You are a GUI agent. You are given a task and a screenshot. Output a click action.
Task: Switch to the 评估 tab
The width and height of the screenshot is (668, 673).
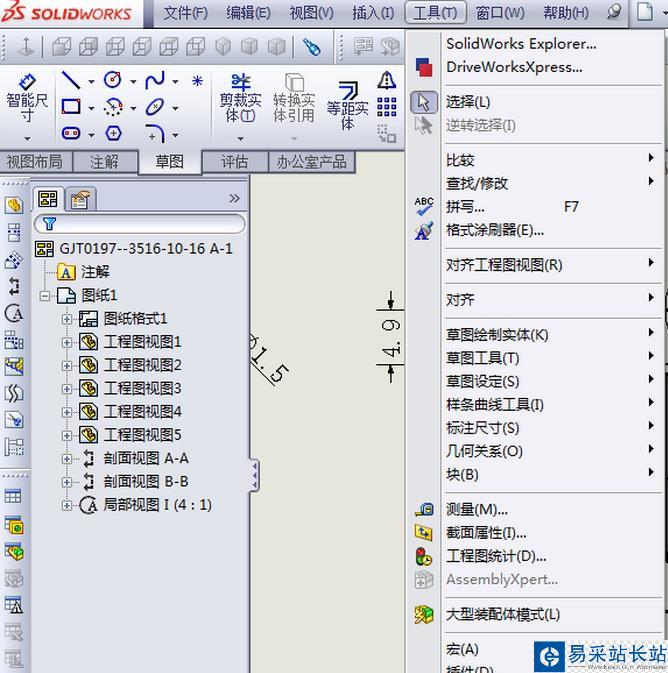234,162
